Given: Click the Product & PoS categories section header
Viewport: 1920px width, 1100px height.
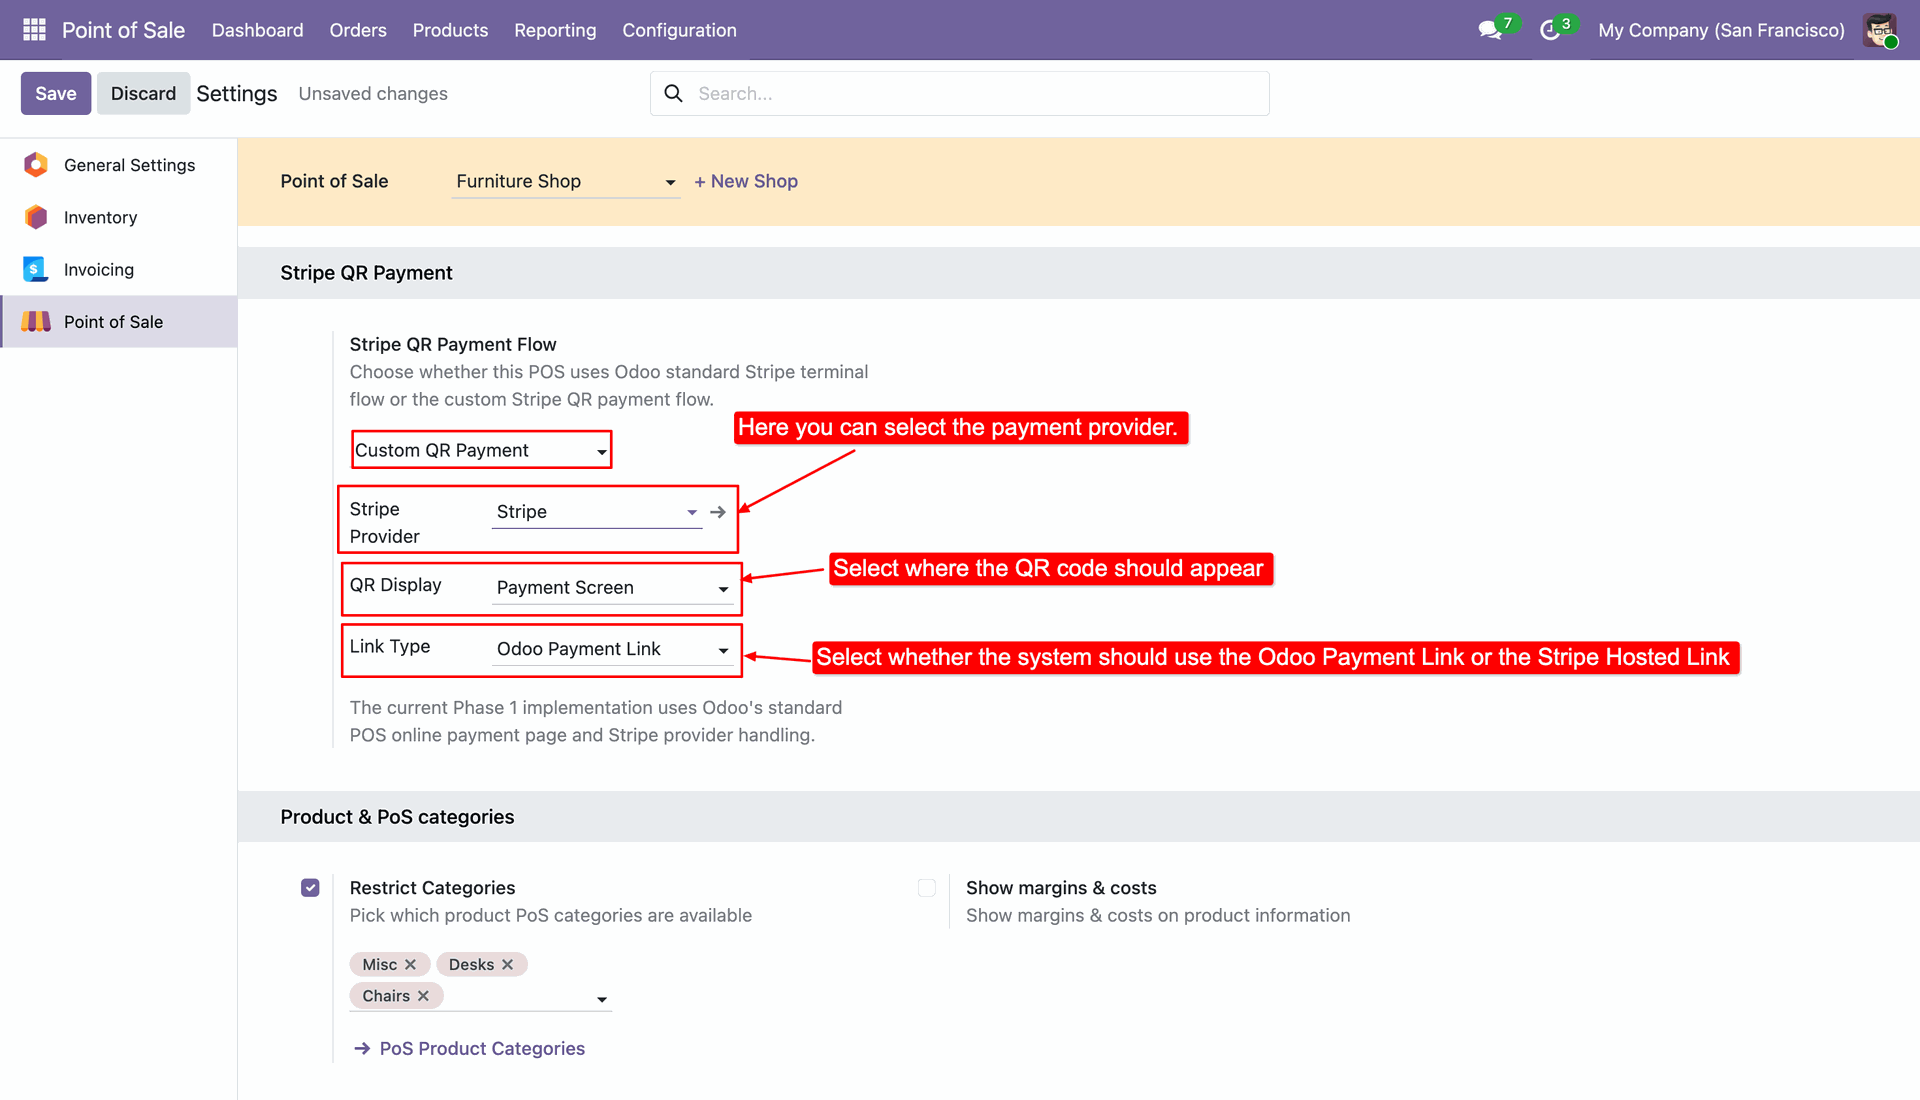Looking at the screenshot, I should point(397,817).
